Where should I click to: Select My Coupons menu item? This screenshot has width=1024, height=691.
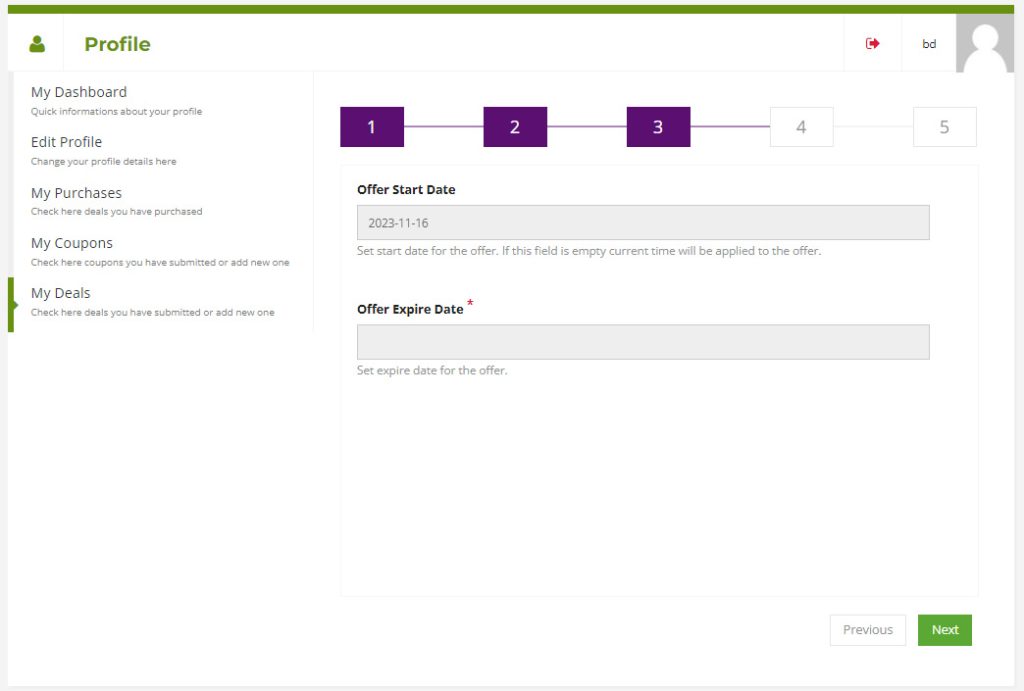coord(72,243)
